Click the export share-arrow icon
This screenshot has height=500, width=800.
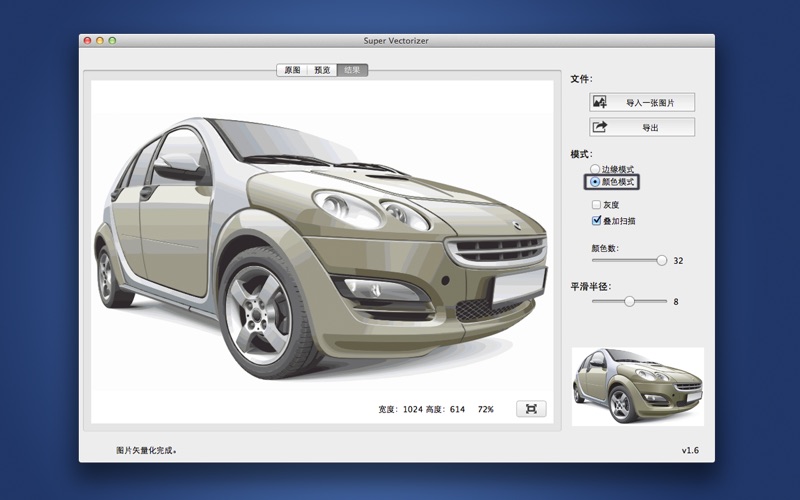[x=600, y=127]
